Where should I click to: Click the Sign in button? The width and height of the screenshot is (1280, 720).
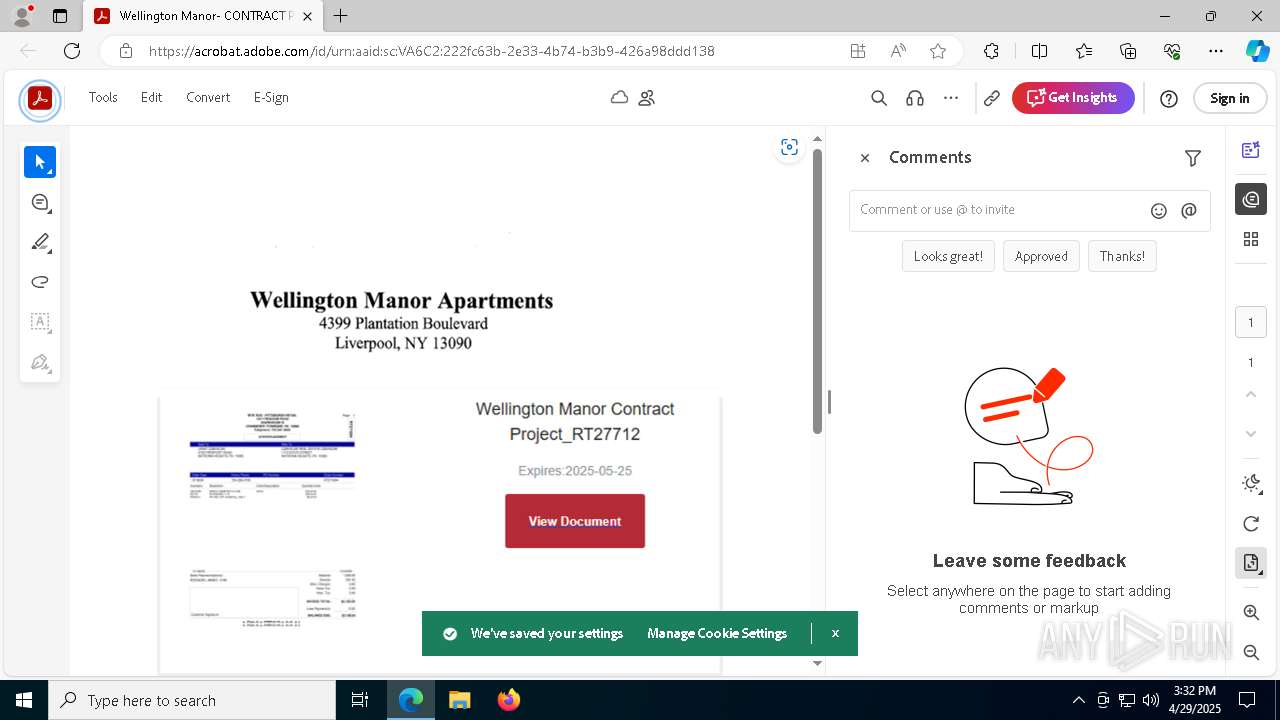point(1229,98)
